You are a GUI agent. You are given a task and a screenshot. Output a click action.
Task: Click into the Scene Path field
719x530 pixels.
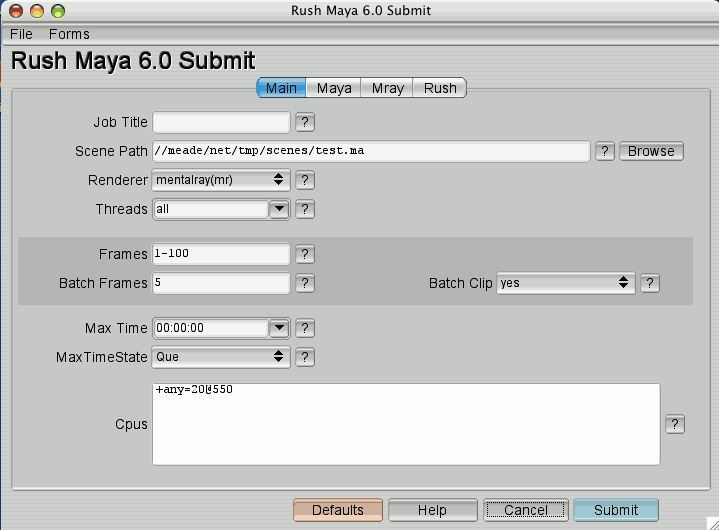pyautogui.click(x=371, y=151)
